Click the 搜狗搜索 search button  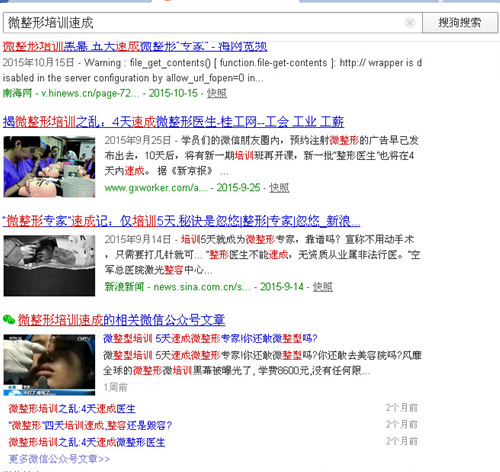pyautogui.click(x=460, y=23)
